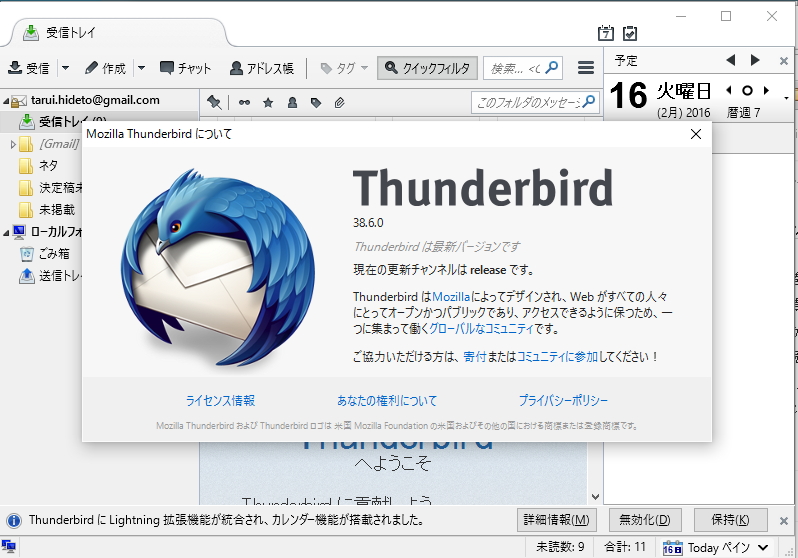Close the 予定 Today pane

coord(784,61)
